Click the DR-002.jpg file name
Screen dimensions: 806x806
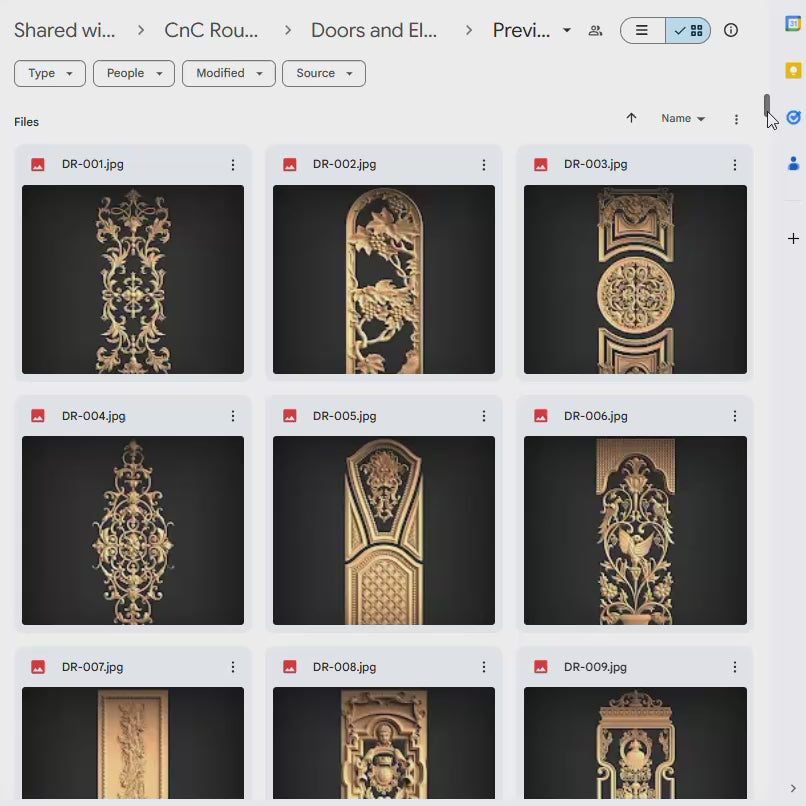click(344, 164)
